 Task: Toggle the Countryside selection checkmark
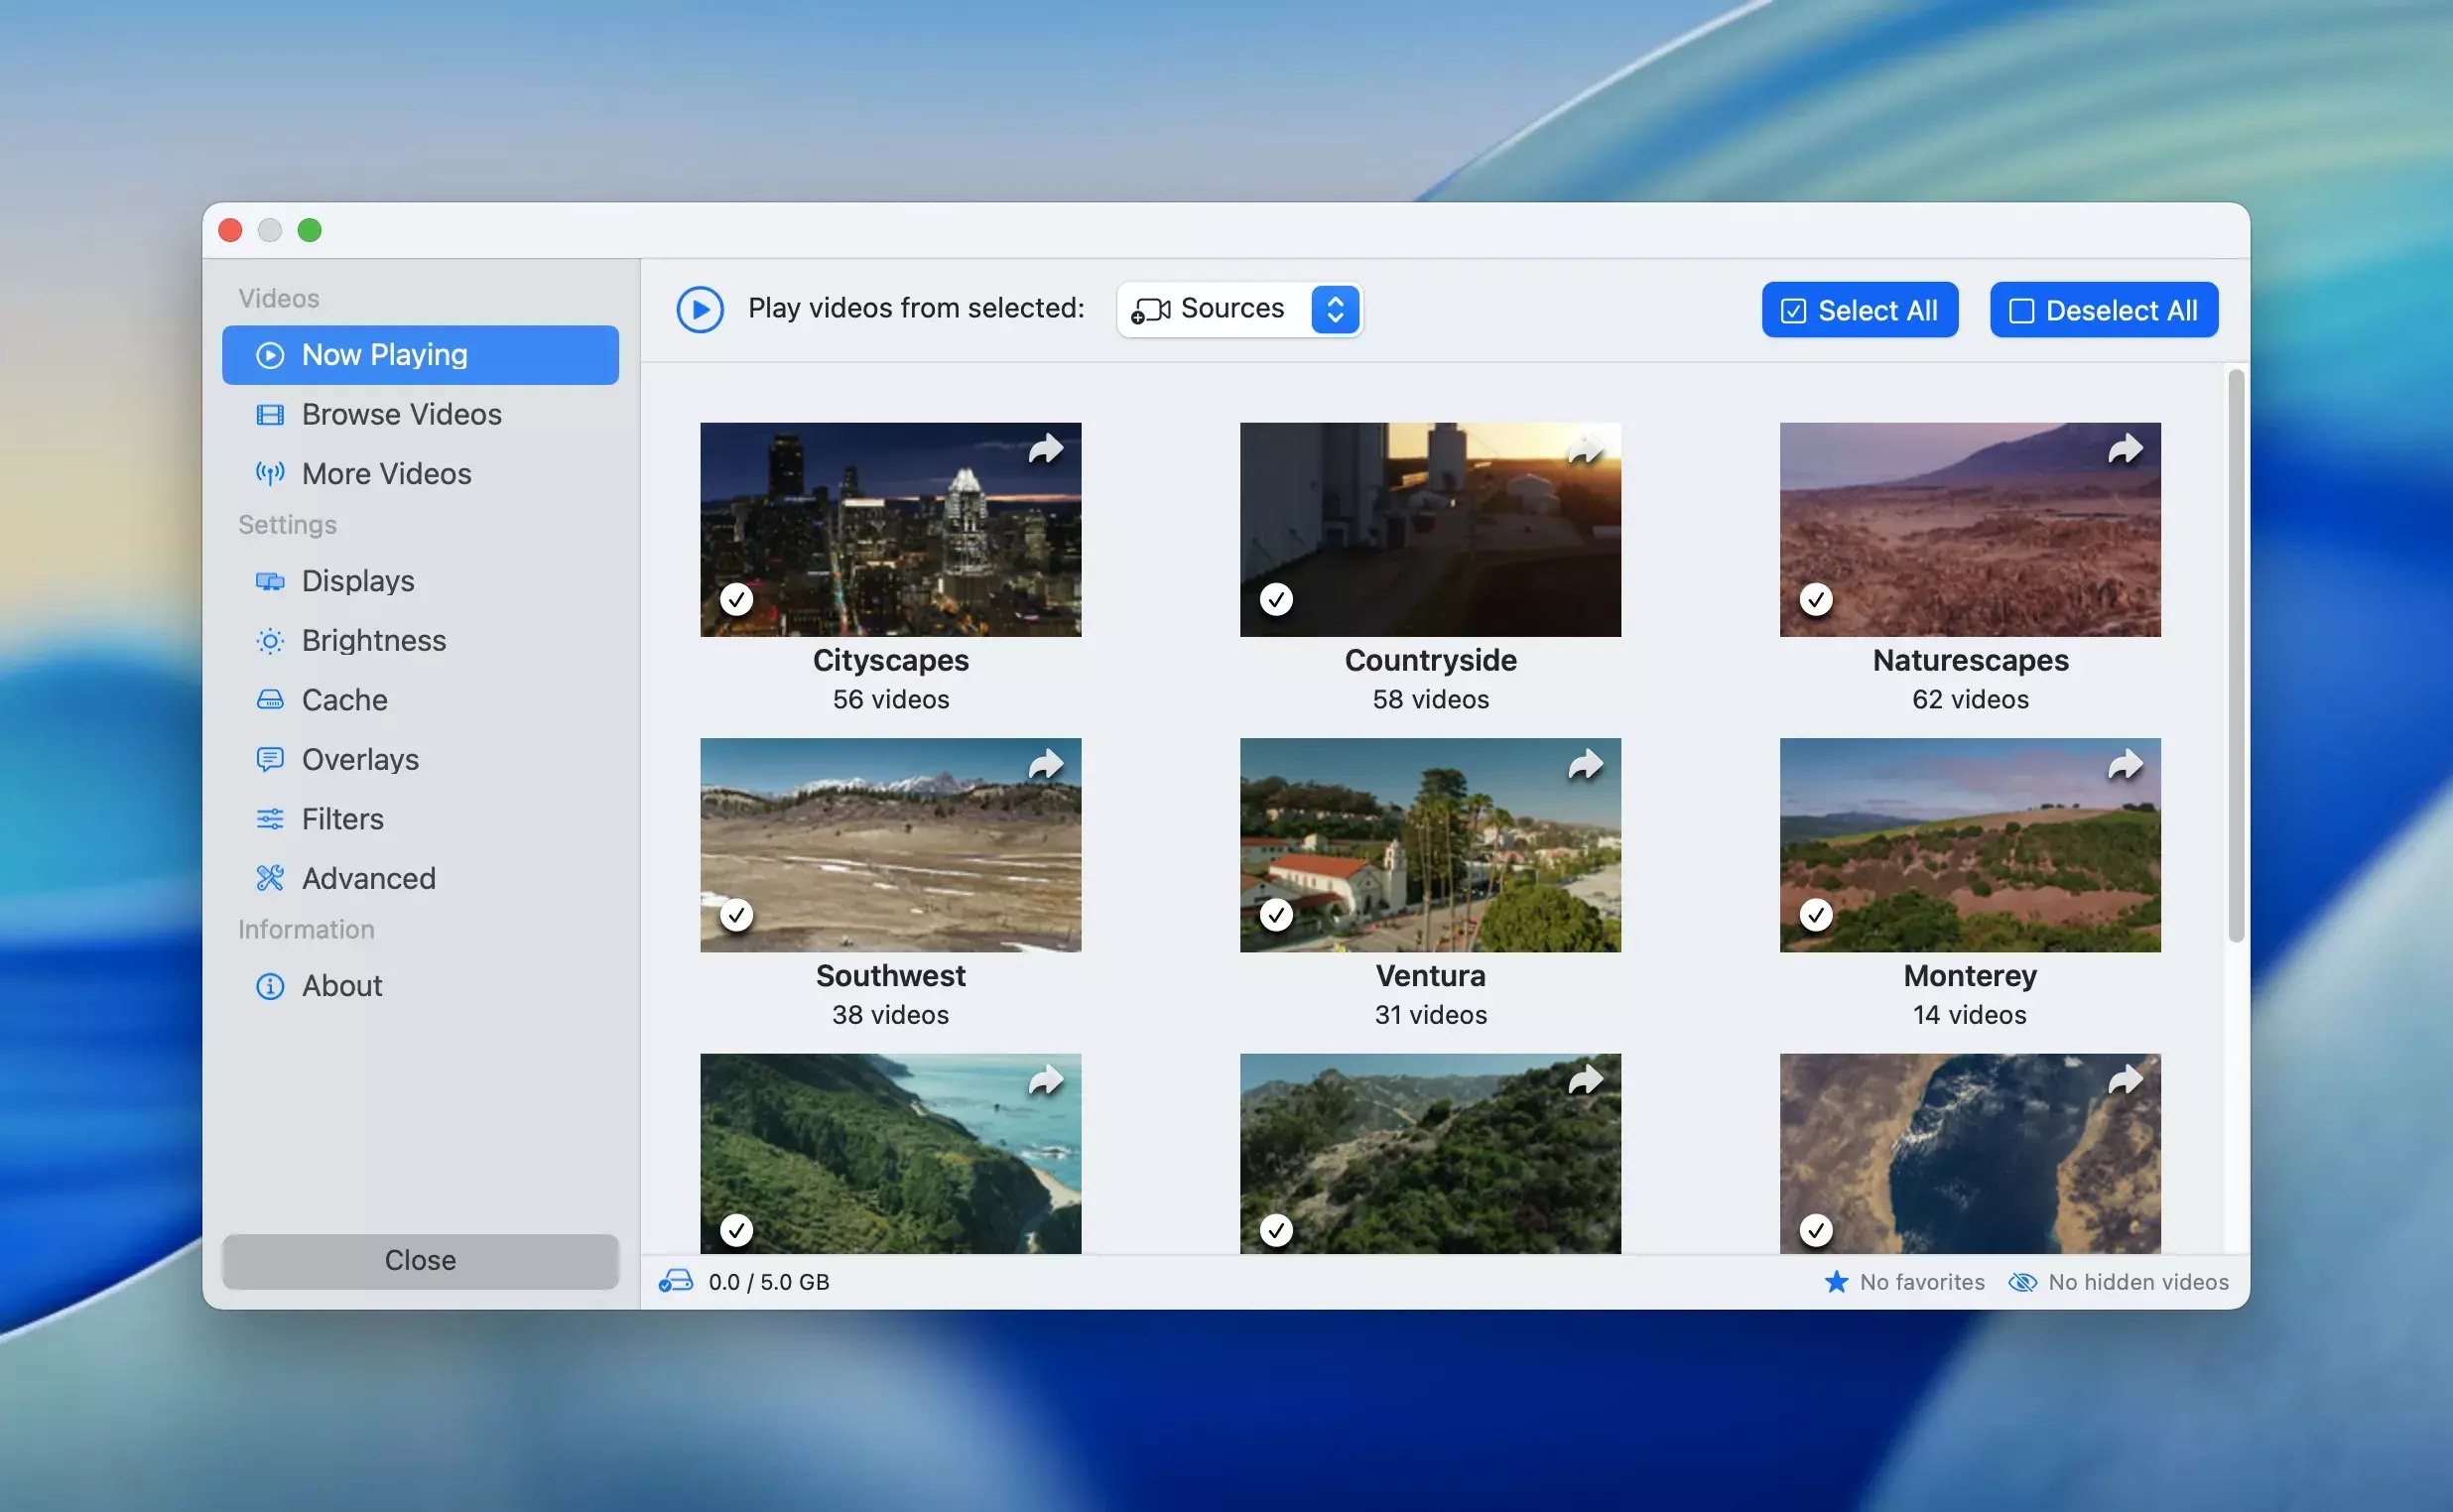pos(1276,599)
